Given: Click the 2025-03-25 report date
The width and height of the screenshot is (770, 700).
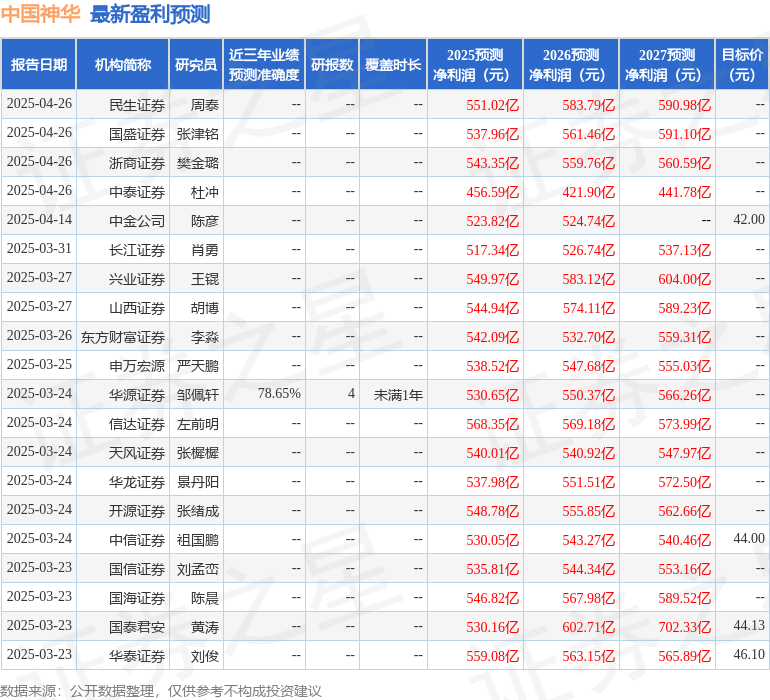Looking at the screenshot, I should click(39, 364).
